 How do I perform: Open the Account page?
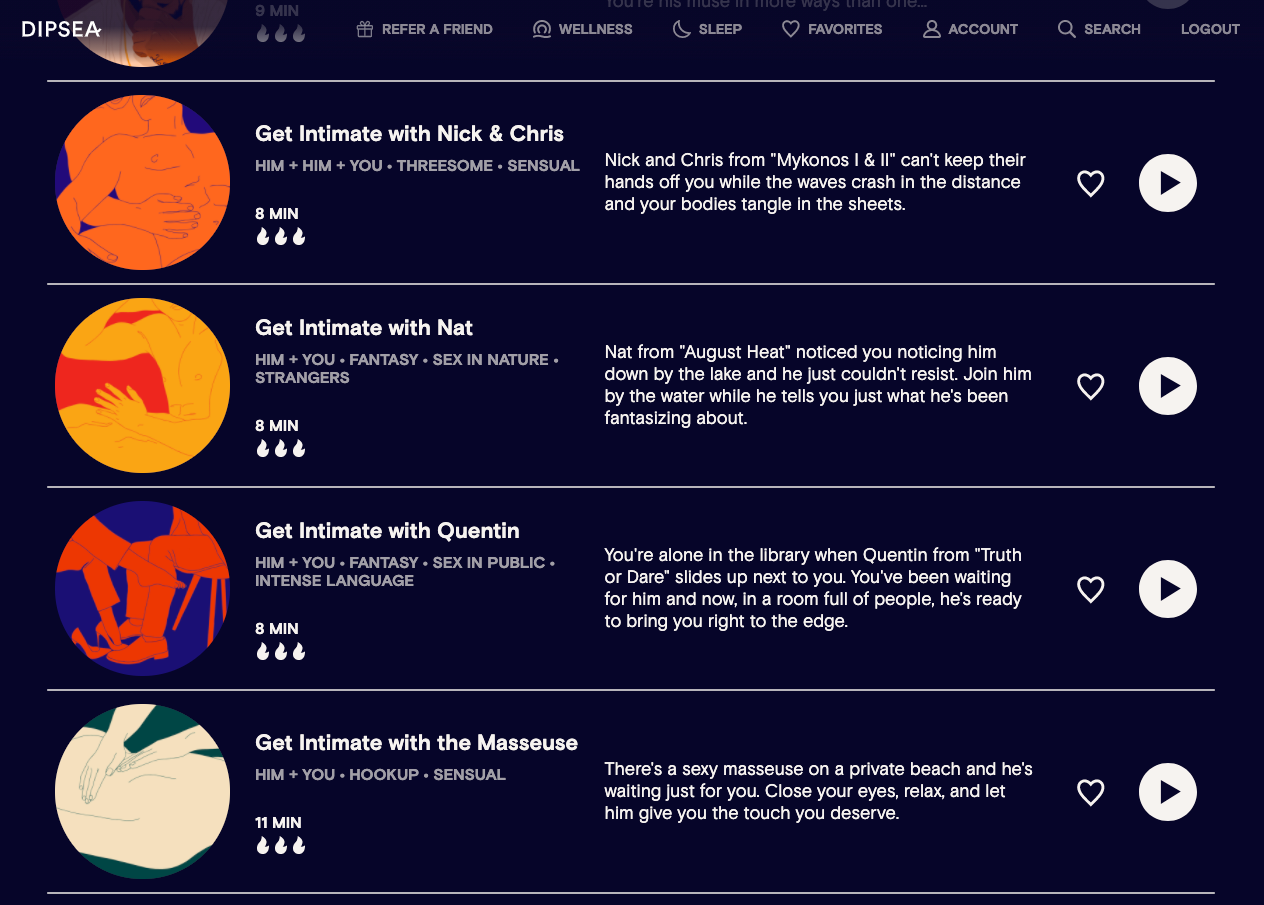[x=970, y=29]
